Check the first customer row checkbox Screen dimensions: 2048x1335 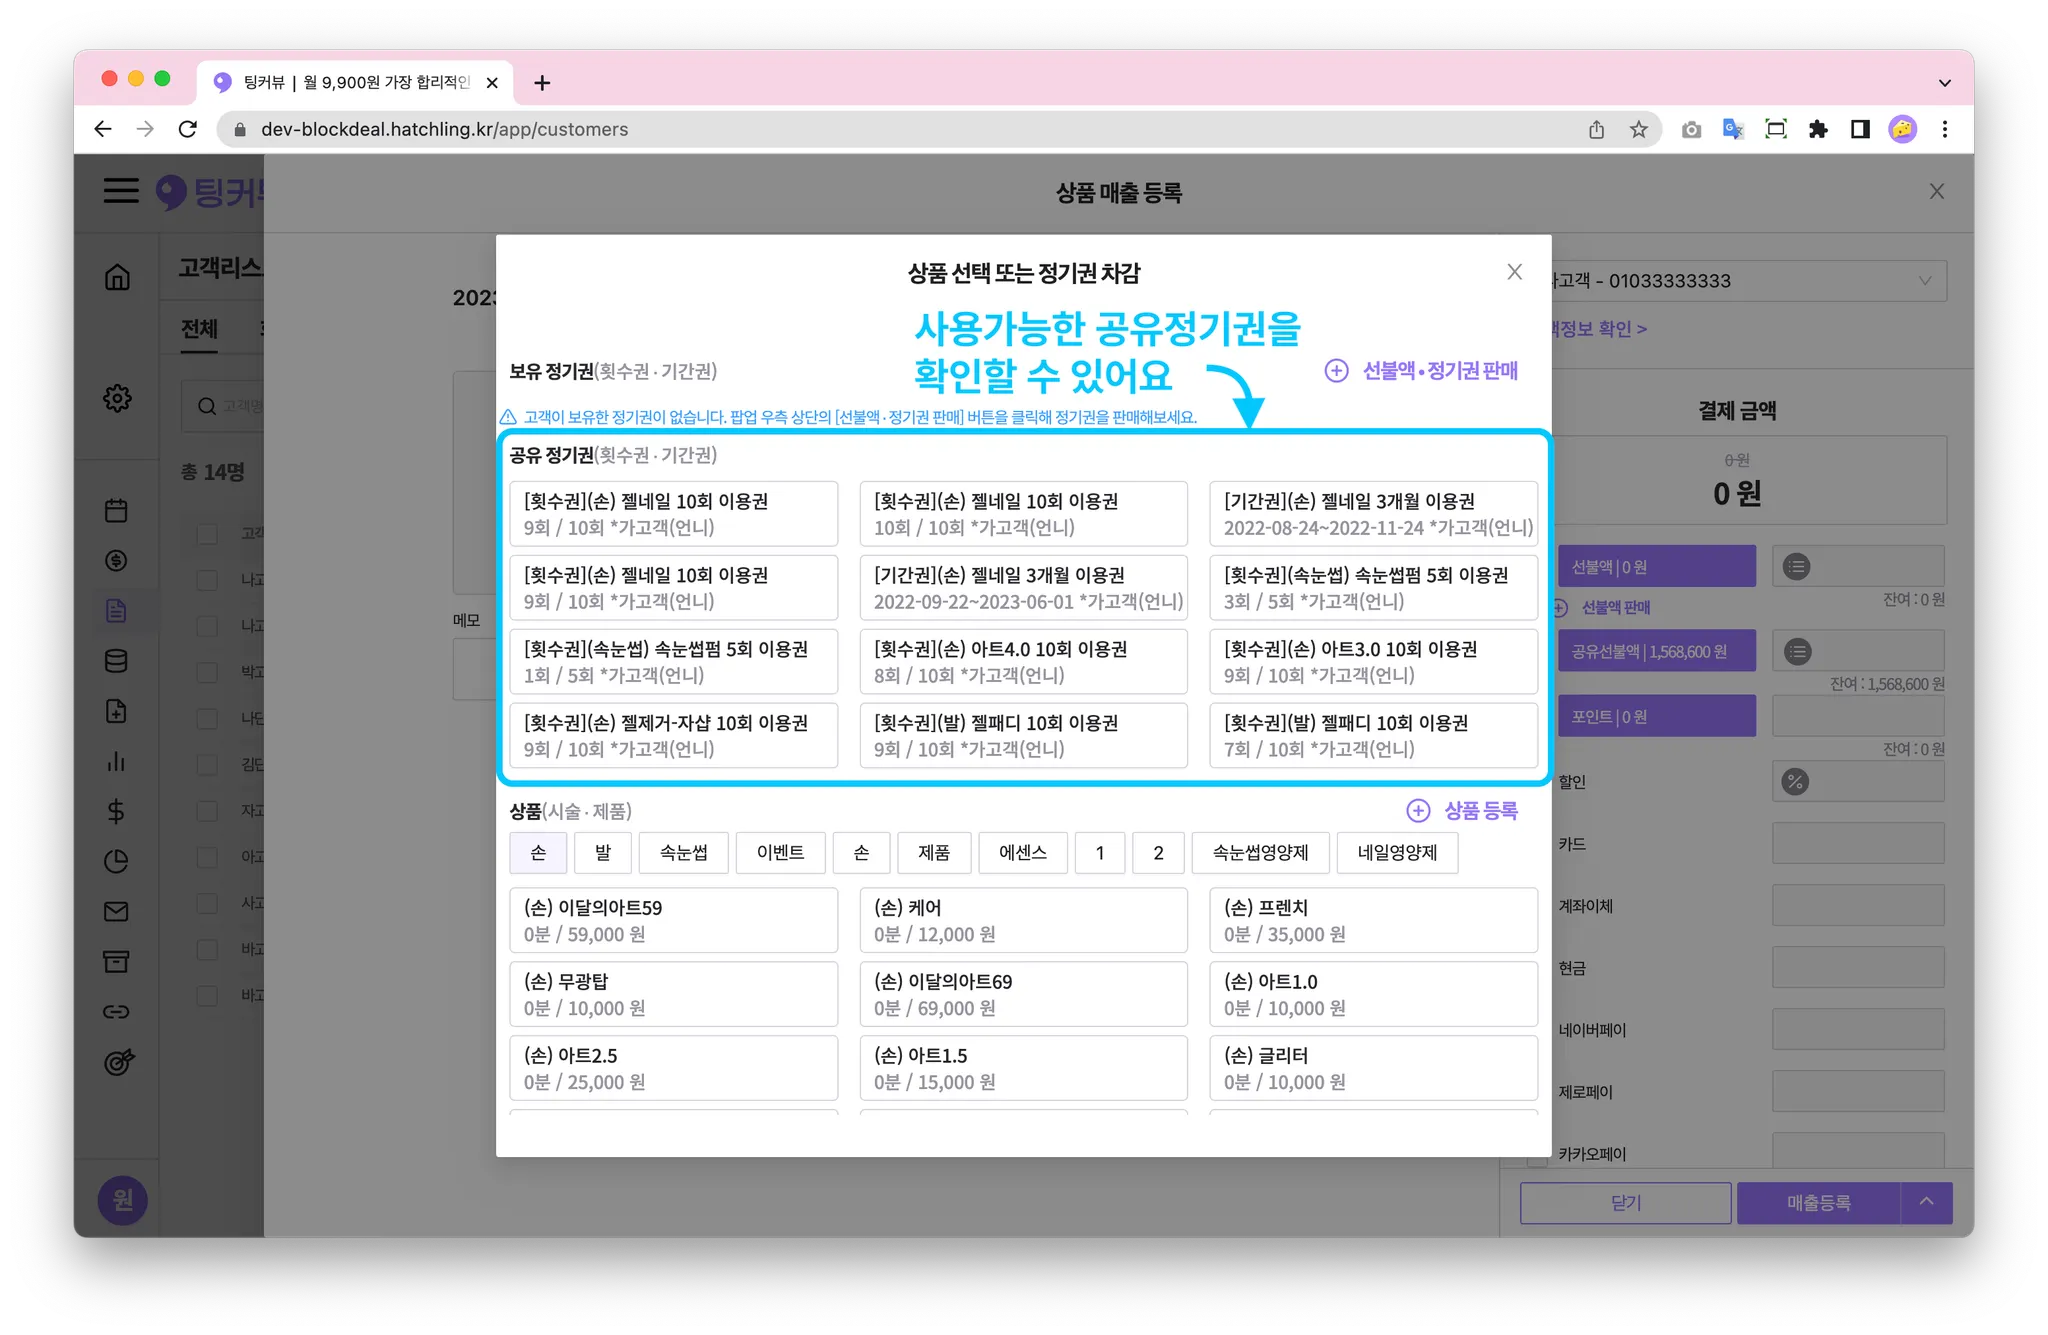pyautogui.click(x=207, y=534)
